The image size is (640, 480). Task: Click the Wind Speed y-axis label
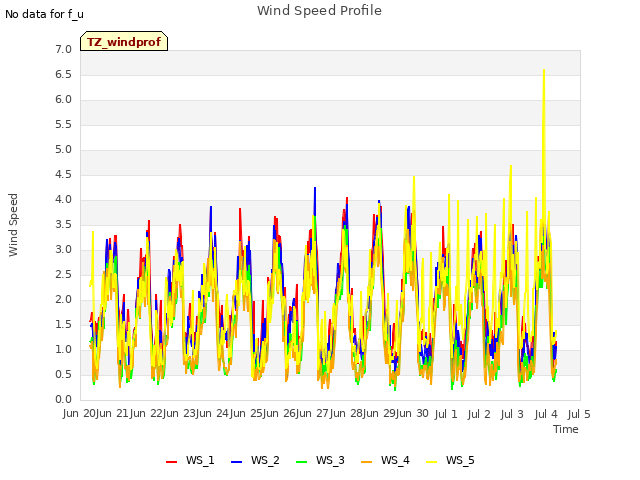pyautogui.click(x=13, y=225)
